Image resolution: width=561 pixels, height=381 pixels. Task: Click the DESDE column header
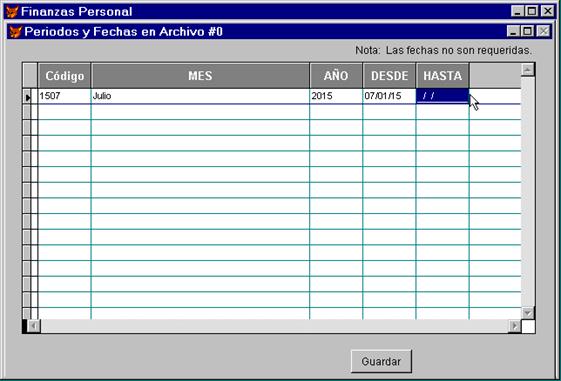click(x=389, y=75)
